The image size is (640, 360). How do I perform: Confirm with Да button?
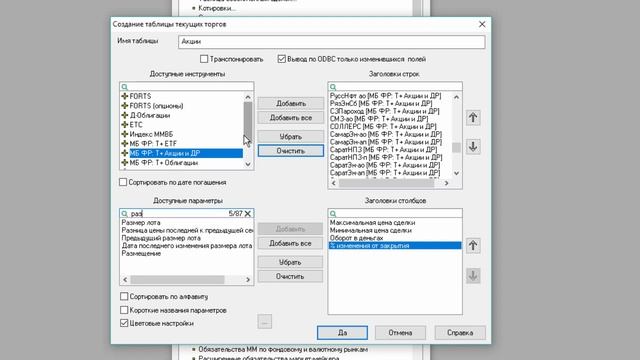pyautogui.click(x=342, y=333)
